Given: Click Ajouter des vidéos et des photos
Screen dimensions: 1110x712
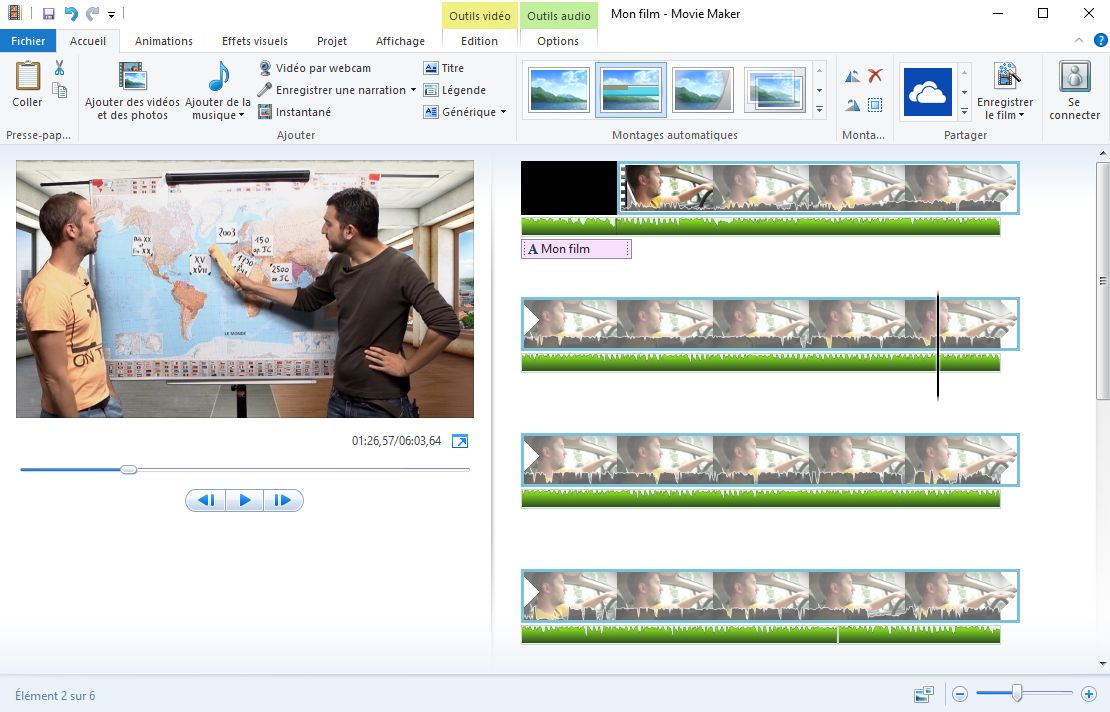Looking at the screenshot, I should tap(132, 90).
